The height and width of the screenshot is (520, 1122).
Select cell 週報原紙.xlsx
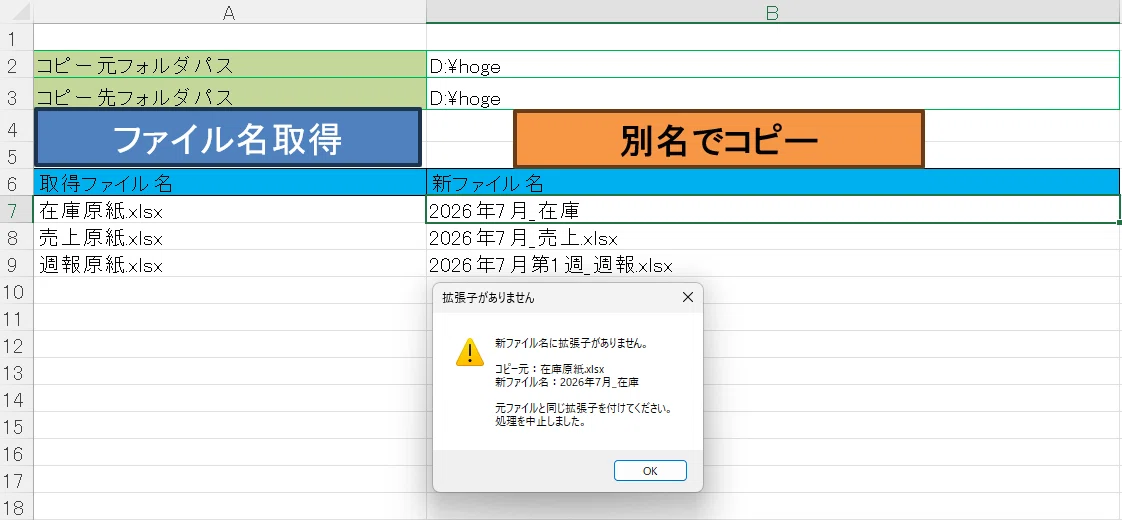click(230, 265)
